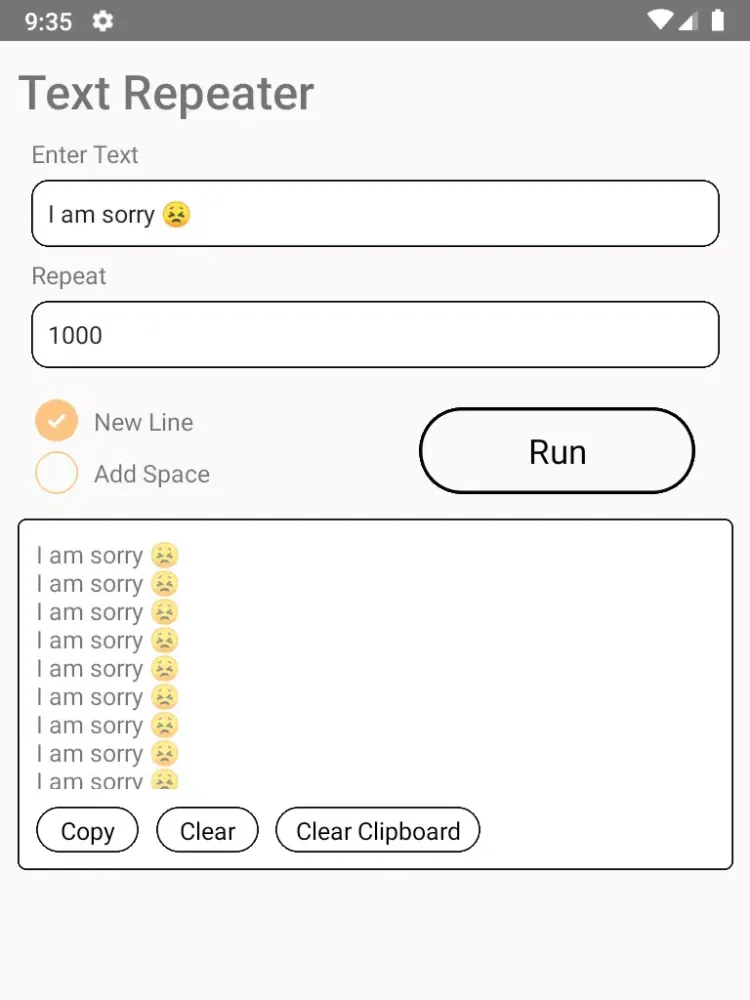This screenshot has width=750, height=1000.
Task: Click the Repeat count field showing 1000
Action: [375, 334]
